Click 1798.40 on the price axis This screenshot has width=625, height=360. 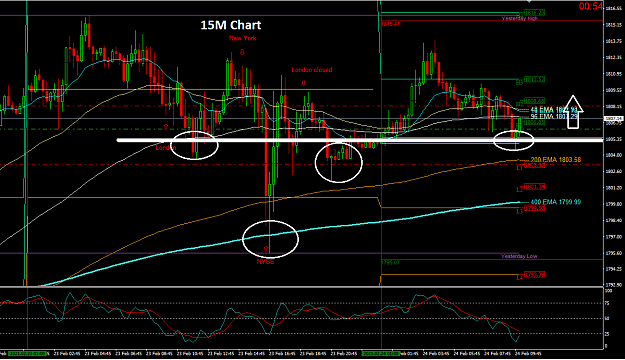click(x=613, y=220)
